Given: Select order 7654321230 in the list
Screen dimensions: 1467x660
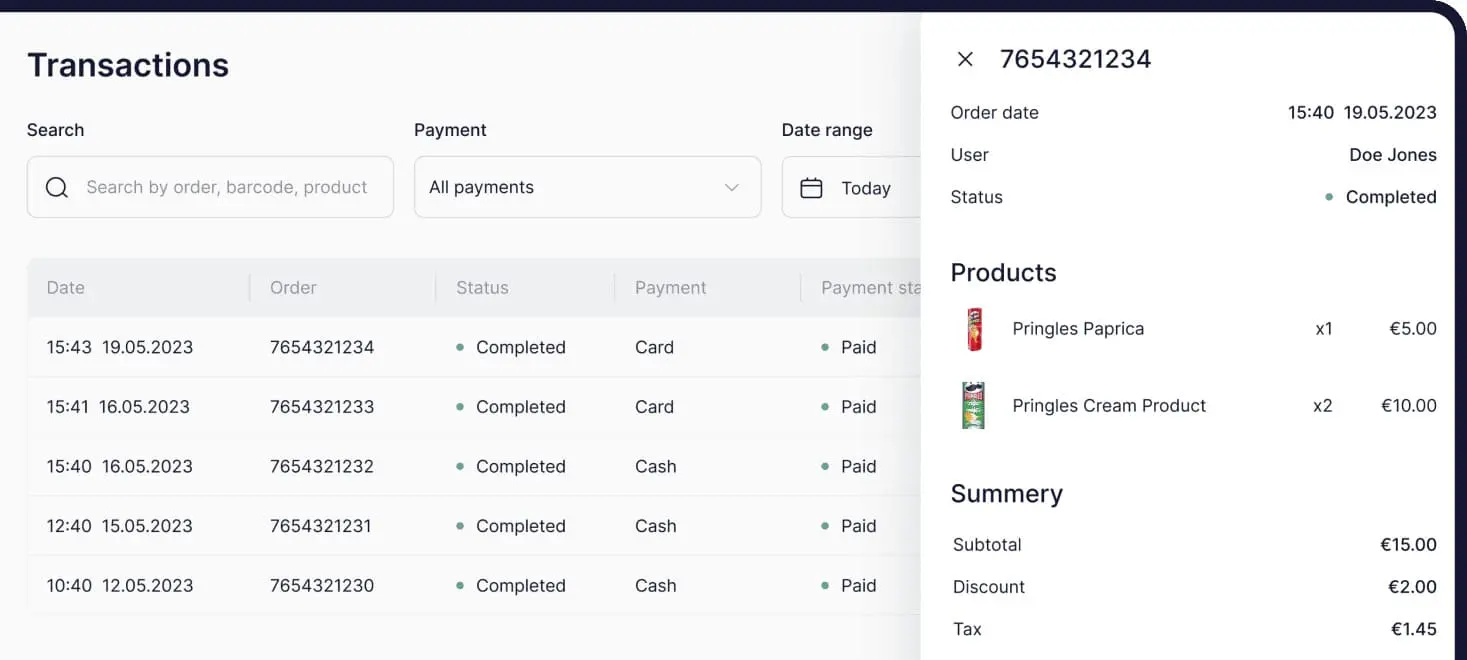Looking at the screenshot, I should pyautogui.click(x=322, y=585).
